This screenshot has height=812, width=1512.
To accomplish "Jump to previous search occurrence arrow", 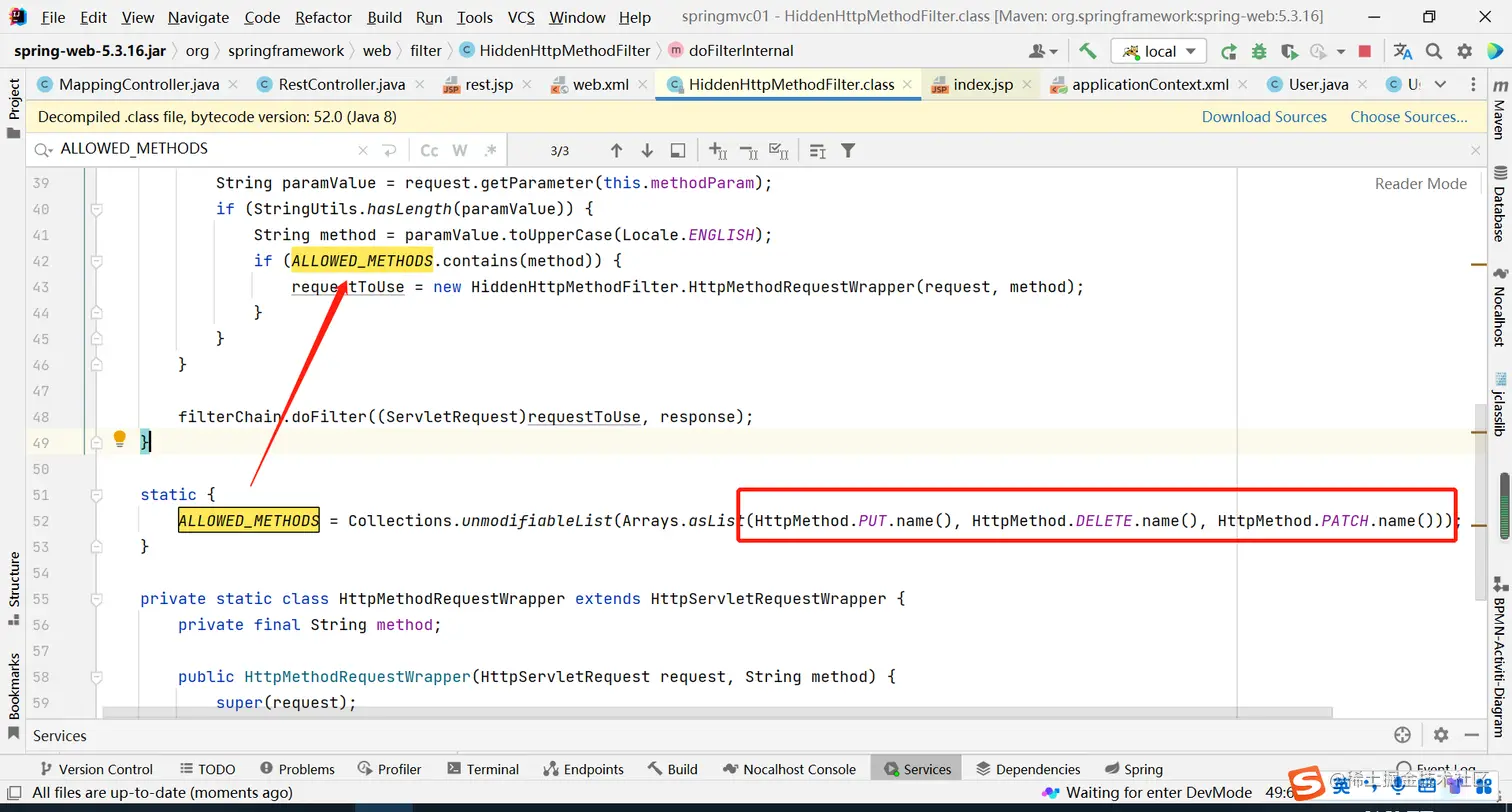I will 616,150.
